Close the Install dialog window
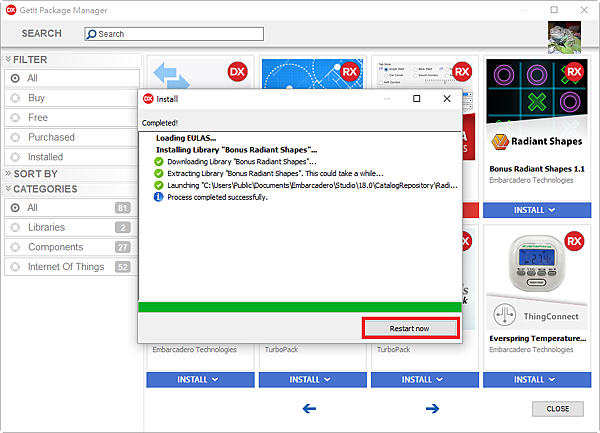 [447, 99]
